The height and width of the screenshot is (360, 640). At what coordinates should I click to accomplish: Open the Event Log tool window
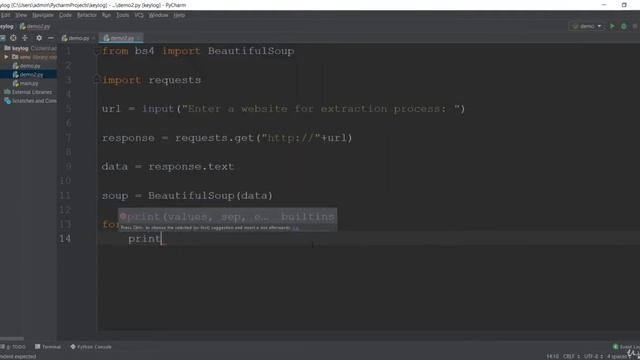tap(627, 347)
